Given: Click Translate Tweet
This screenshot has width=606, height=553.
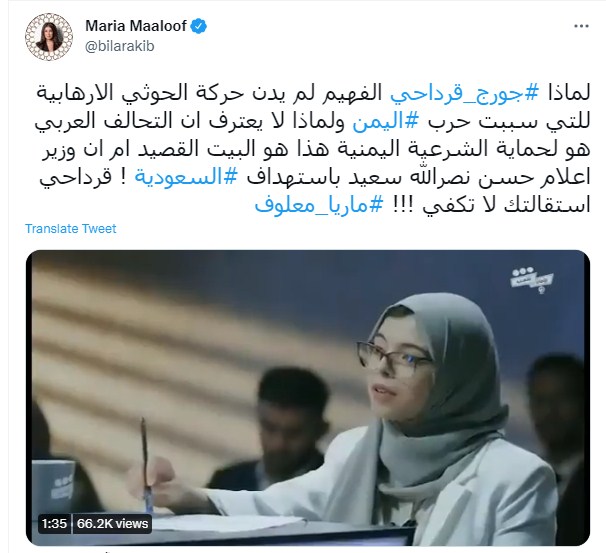Looking at the screenshot, I should [x=71, y=228].
